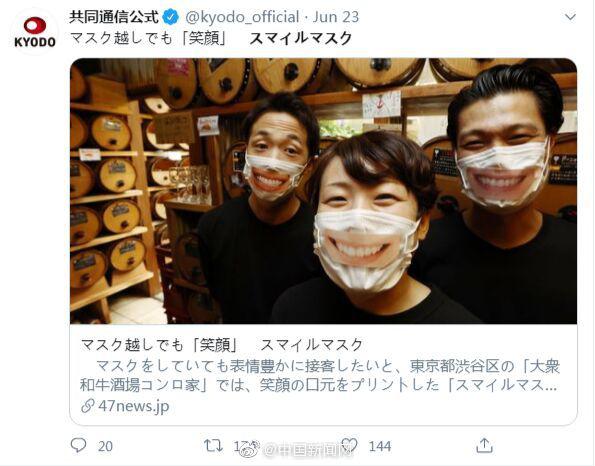Open the @kyodo_official handle
The image size is (595, 466).
pos(242,17)
